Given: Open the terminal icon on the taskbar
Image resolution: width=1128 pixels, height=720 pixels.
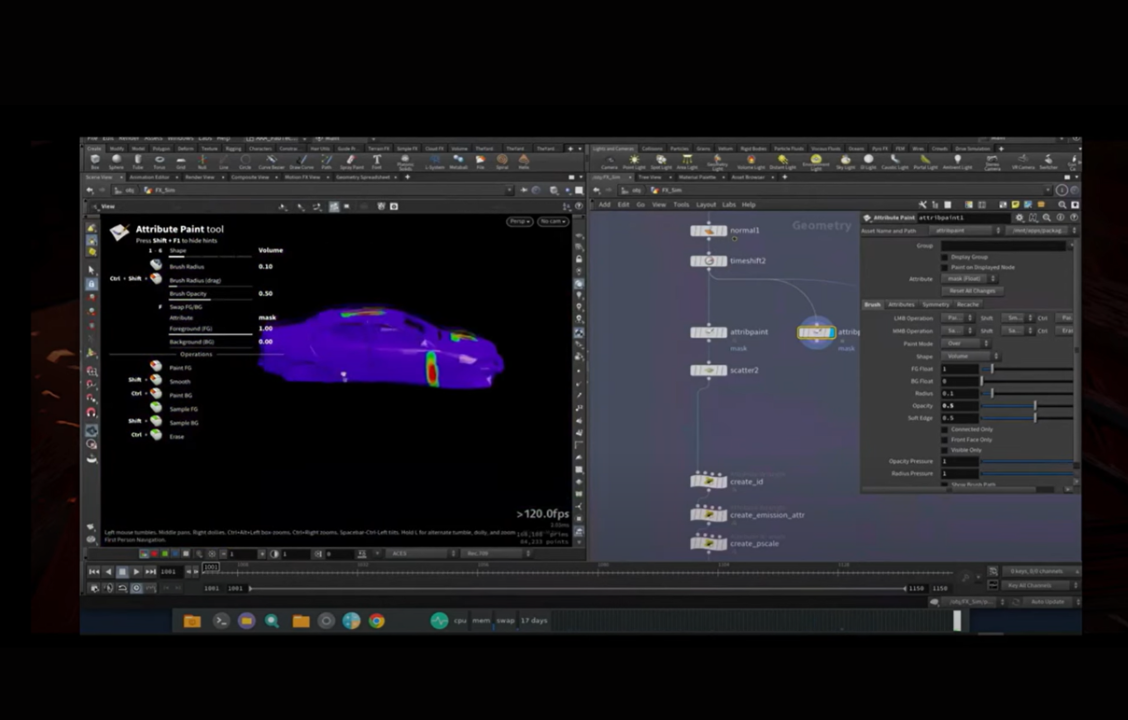Looking at the screenshot, I should [x=221, y=620].
